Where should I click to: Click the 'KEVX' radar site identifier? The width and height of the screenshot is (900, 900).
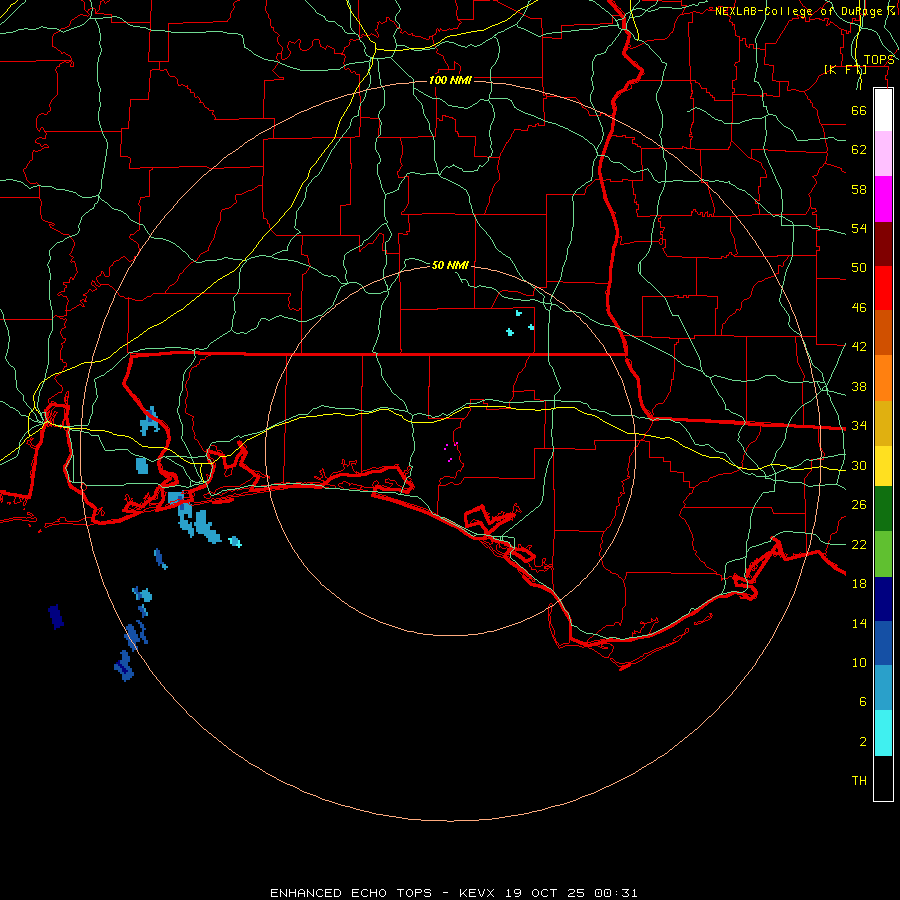click(476, 893)
